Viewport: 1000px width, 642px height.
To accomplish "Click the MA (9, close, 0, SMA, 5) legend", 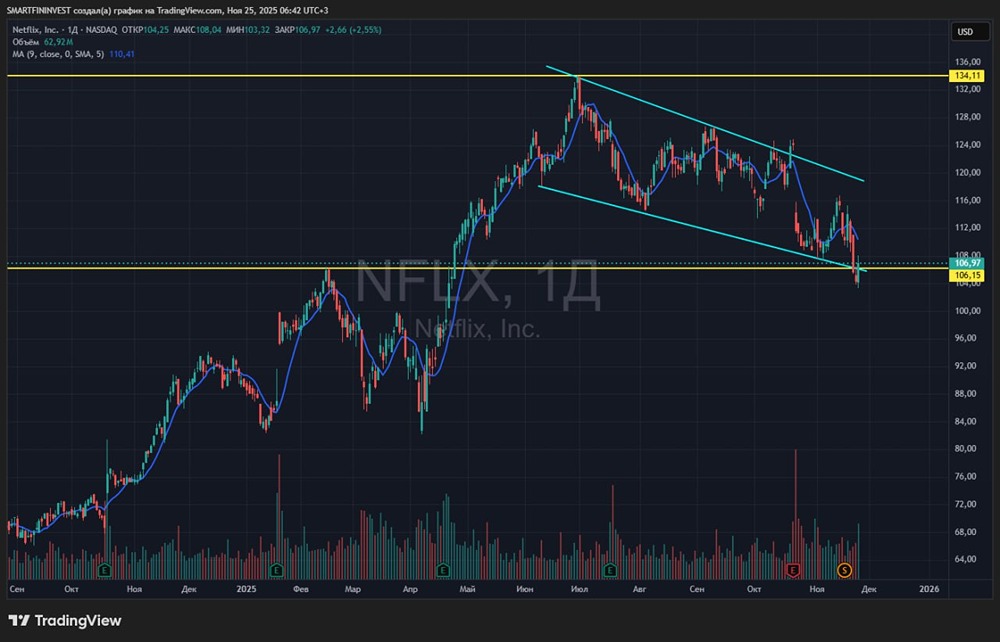I will (x=58, y=54).
